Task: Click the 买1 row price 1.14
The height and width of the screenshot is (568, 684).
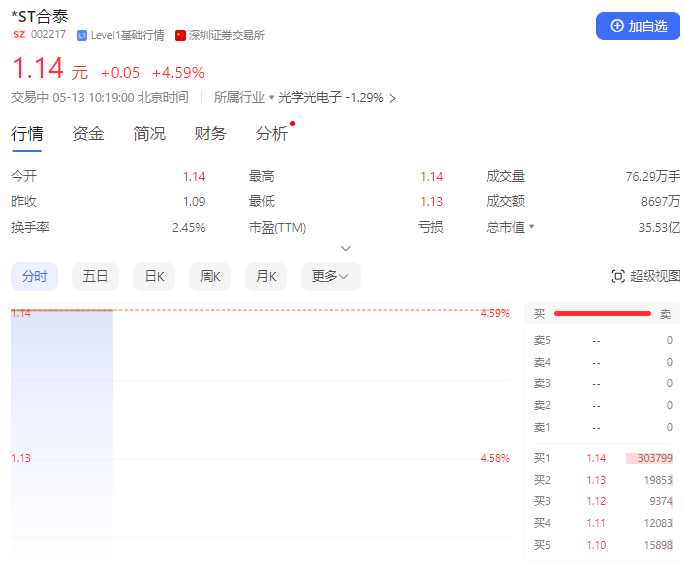Action: click(x=596, y=458)
